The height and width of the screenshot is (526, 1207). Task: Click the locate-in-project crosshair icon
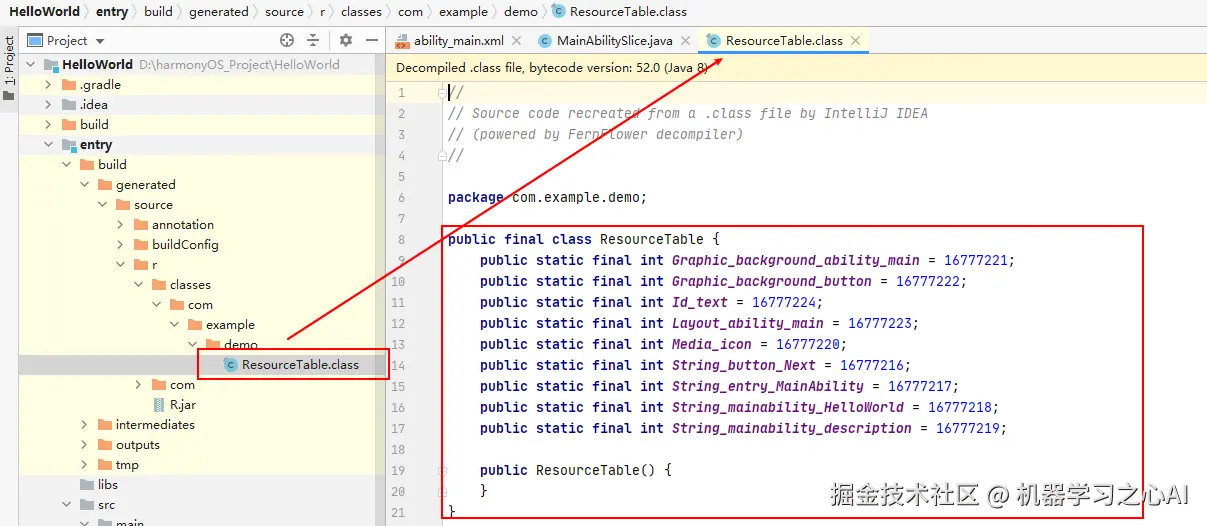coord(287,40)
